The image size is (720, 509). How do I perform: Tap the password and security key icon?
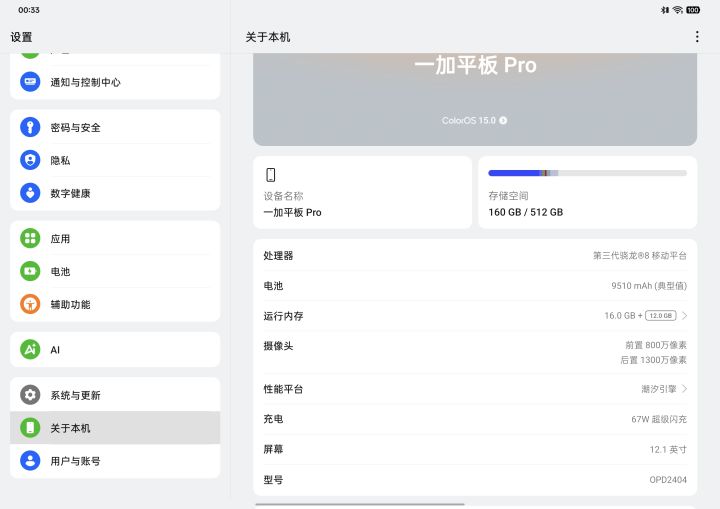click(30, 127)
